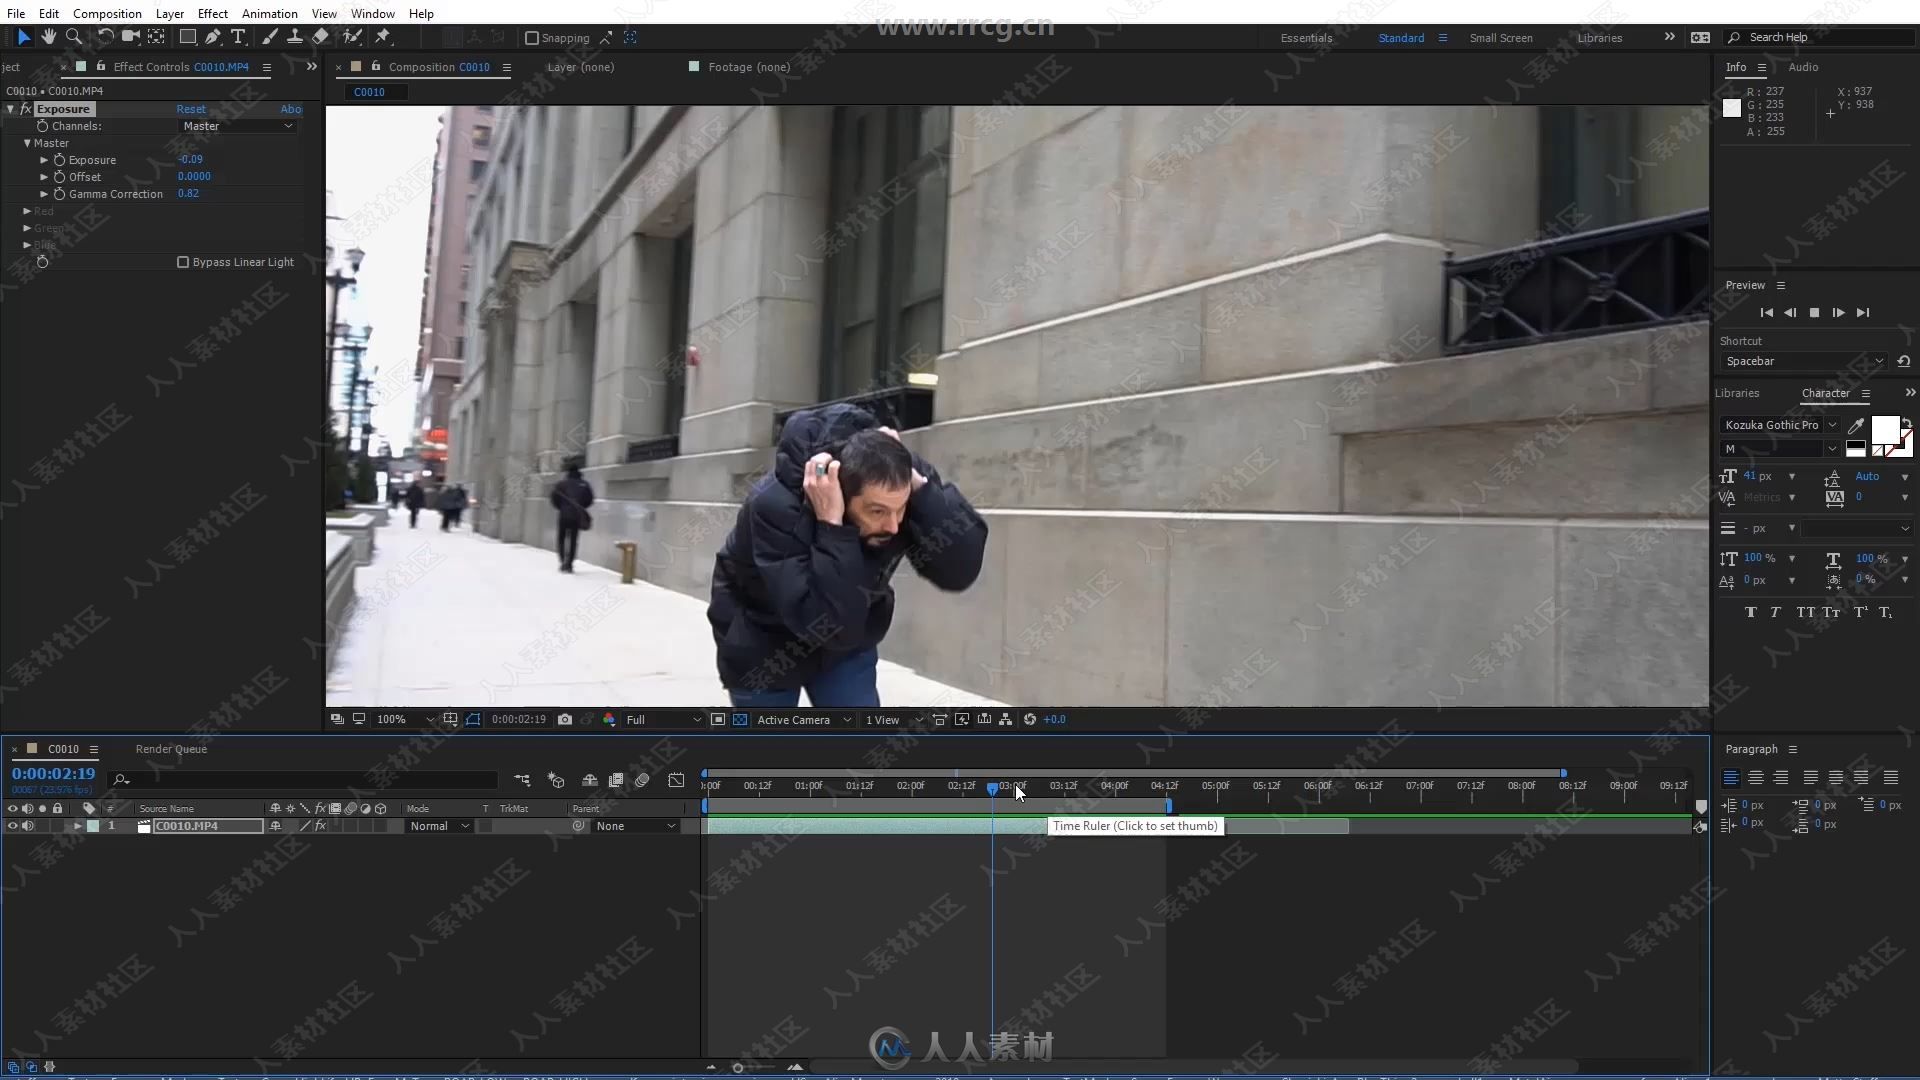Switch to the Audio panel tab
Image resolution: width=1920 pixels, height=1080 pixels.
click(x=1803, y=67)
